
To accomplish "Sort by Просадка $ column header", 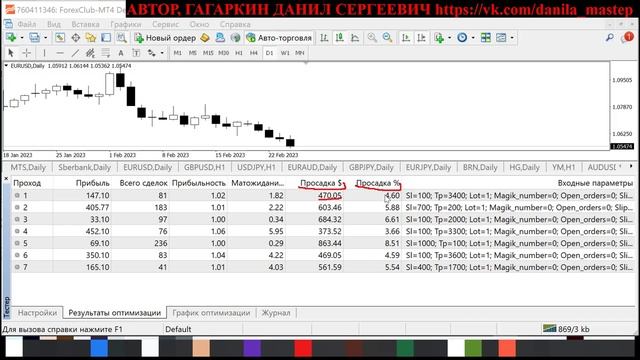I will 321,183.
